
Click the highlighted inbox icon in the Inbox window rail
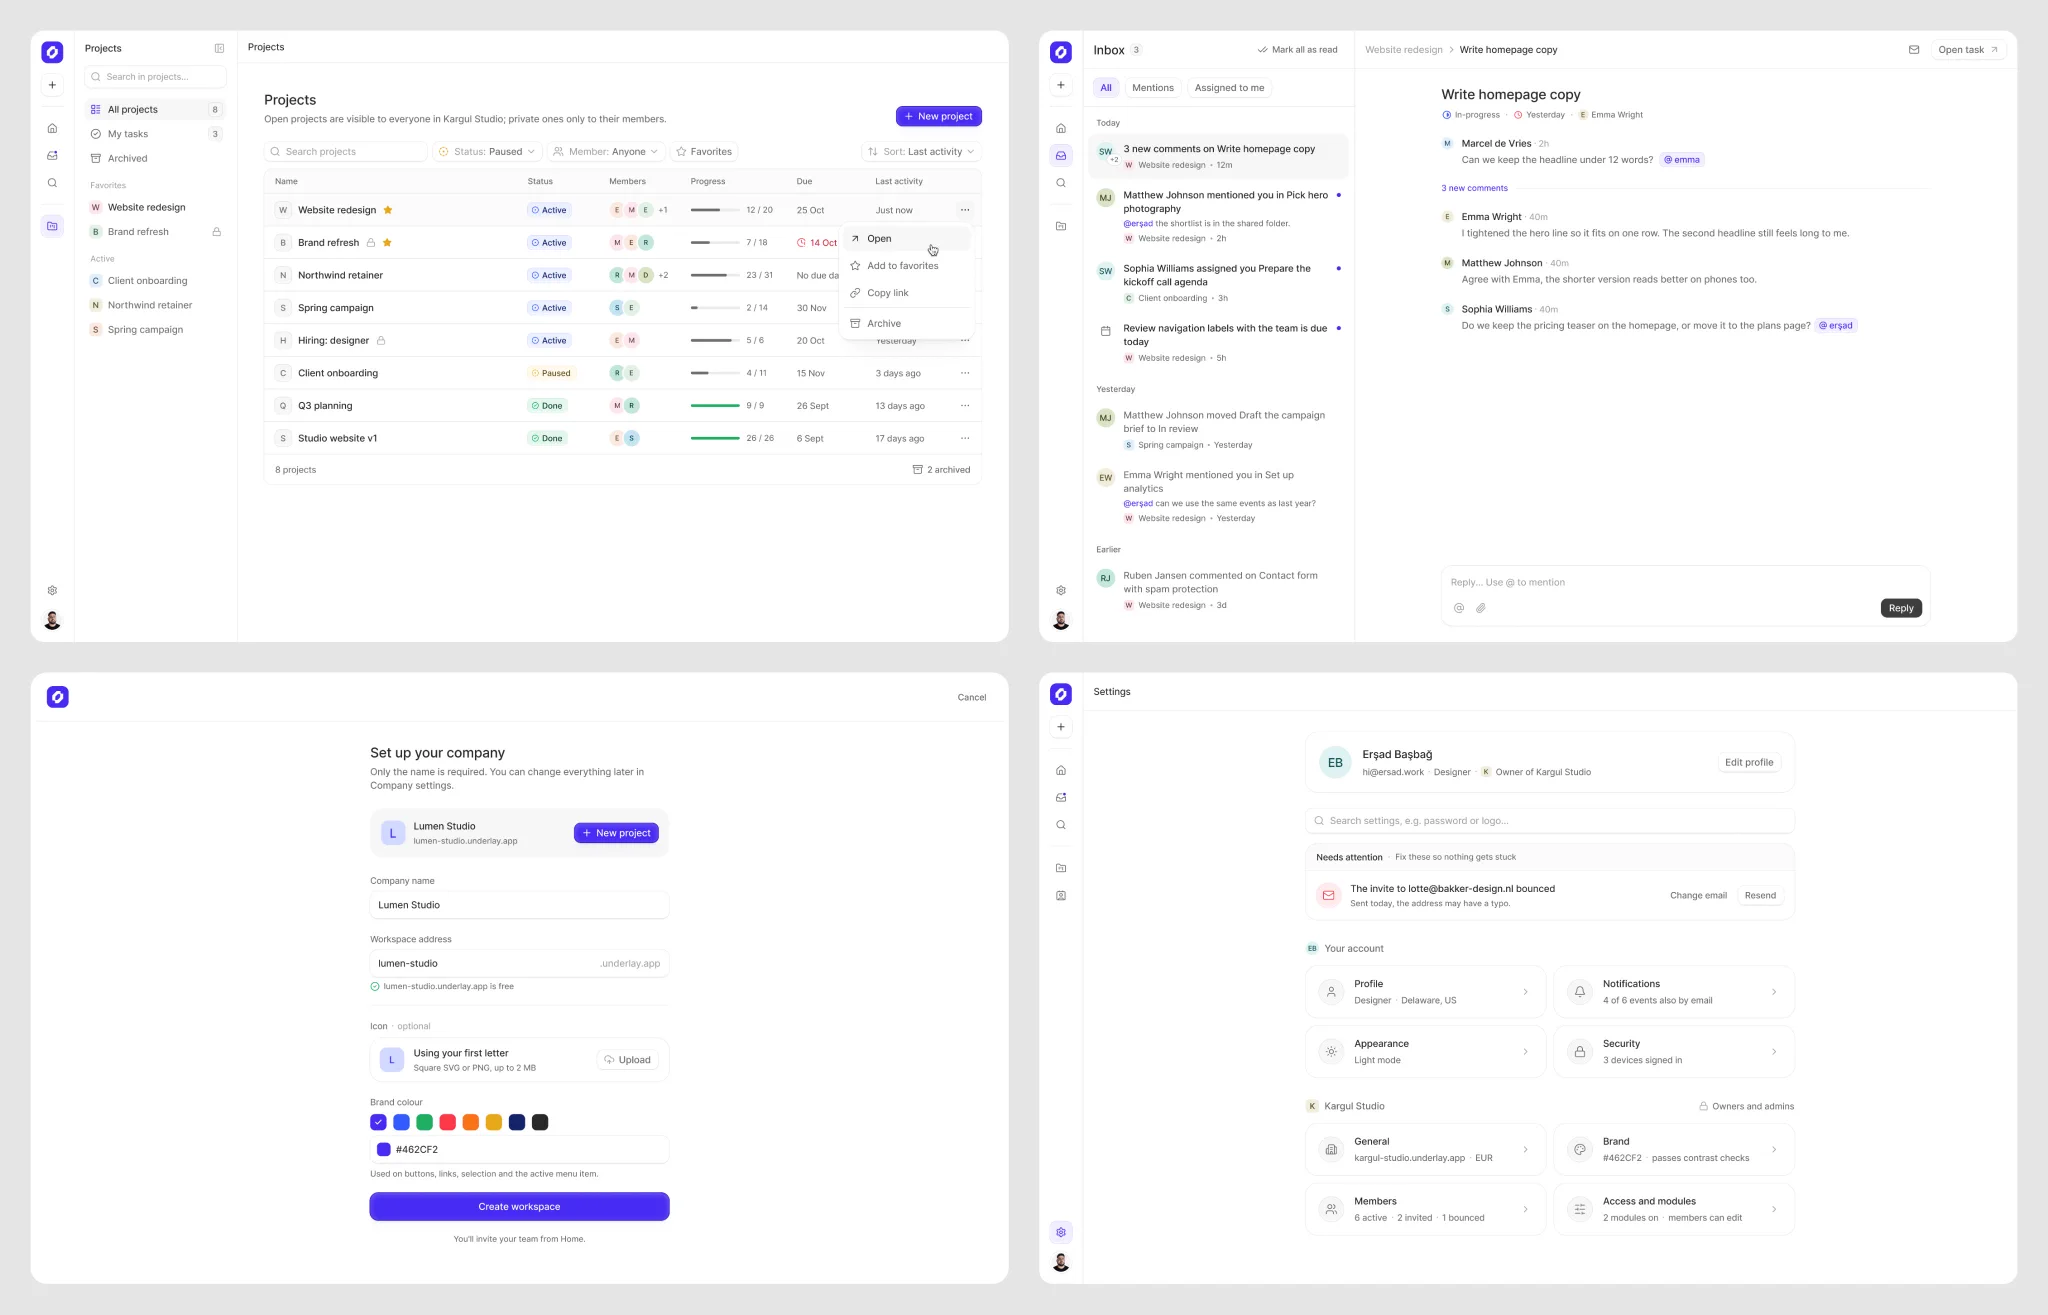[x=1061, y=155]
